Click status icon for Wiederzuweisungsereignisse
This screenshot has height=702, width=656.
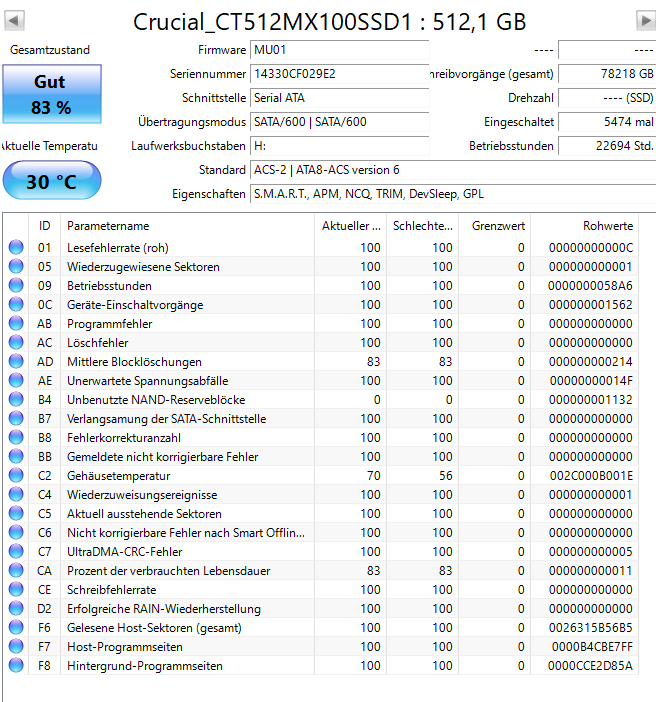click(16, 495)
